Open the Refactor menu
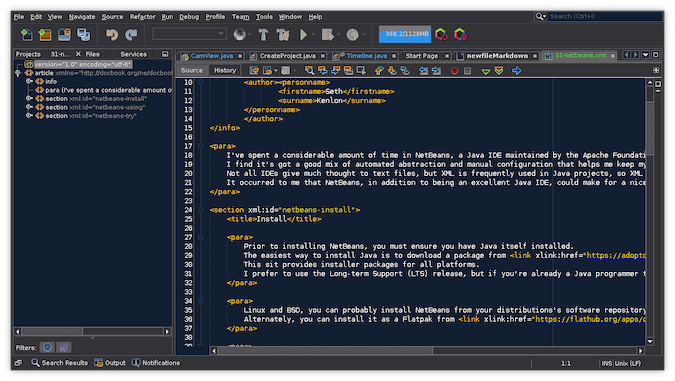This screenshot has width=675, height=381. (x=142, y=17)
